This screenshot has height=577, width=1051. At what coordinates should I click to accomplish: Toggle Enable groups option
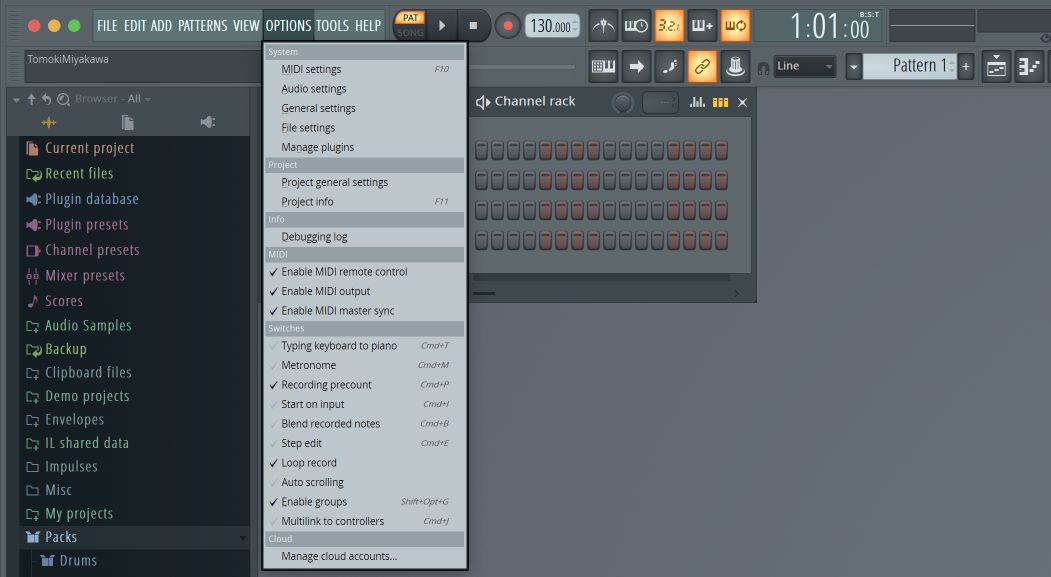(x=365, y=501)
